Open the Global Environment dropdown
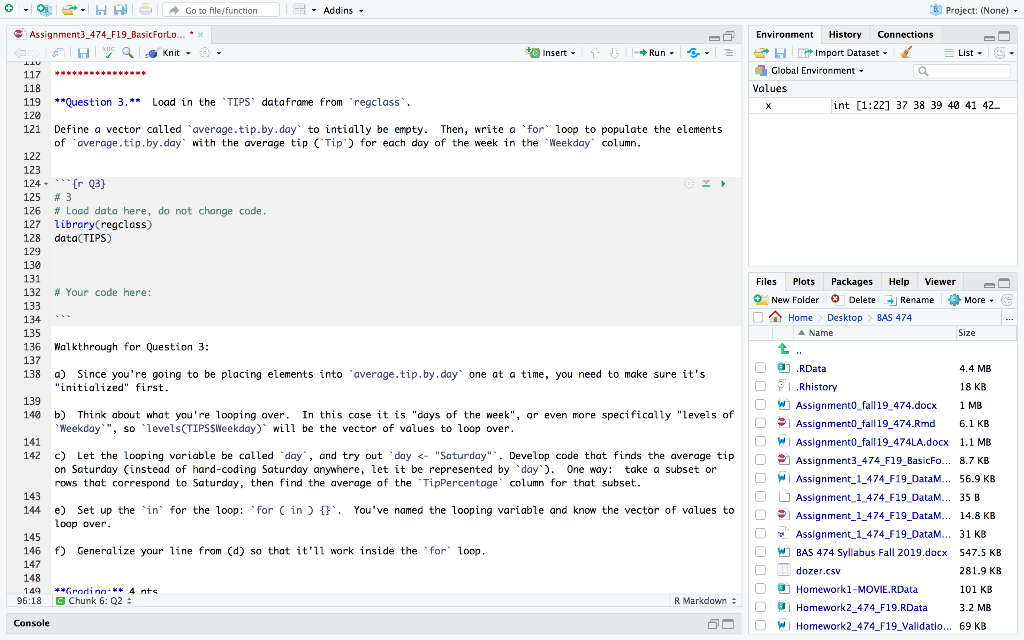The image size is (1024, 640). [x=810, y=71]
